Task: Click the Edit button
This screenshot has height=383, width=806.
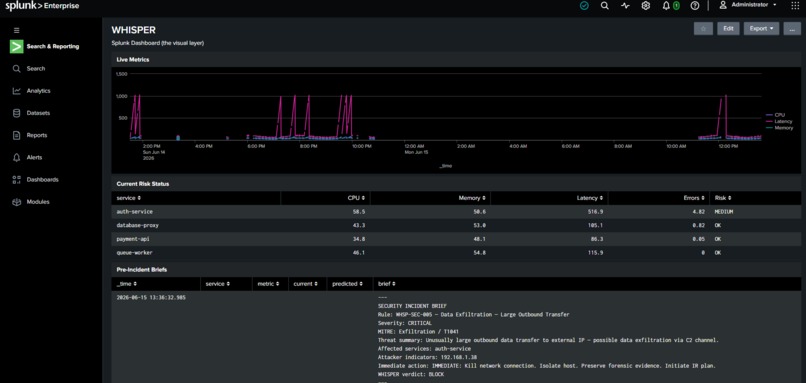Action: [728, 29]
